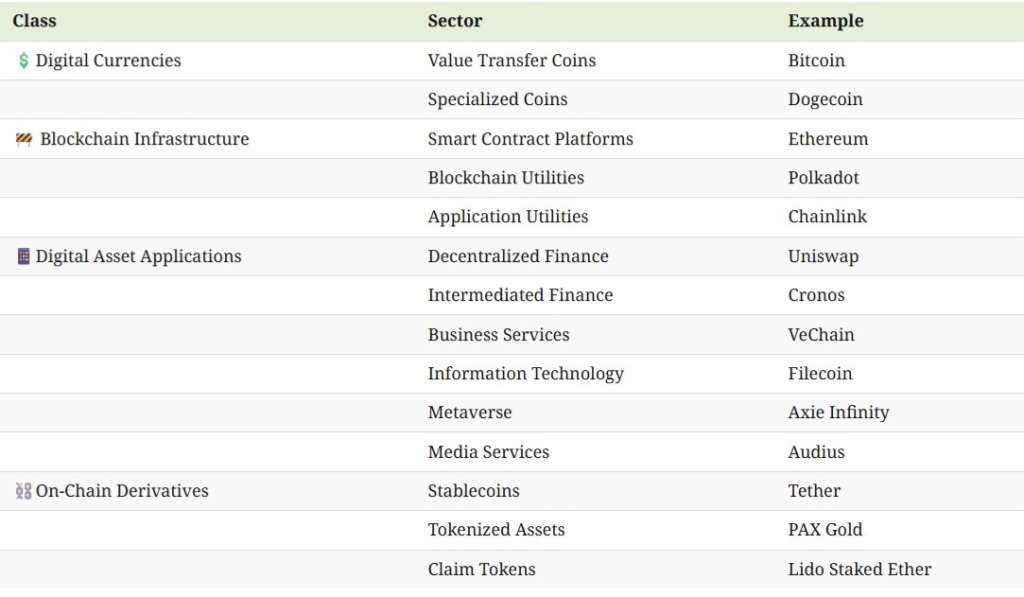Select the Smart Contract Platforms sector cell
Screen dimensions: 1024x597
tap(530, 139)
